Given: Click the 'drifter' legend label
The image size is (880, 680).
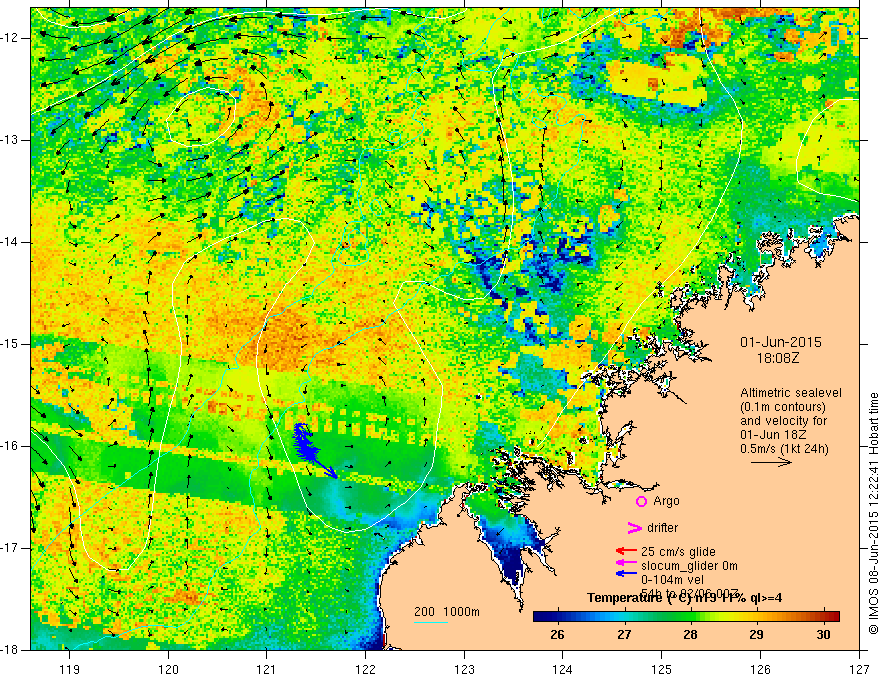Looking at the screenshot, I should pos(663,528).
